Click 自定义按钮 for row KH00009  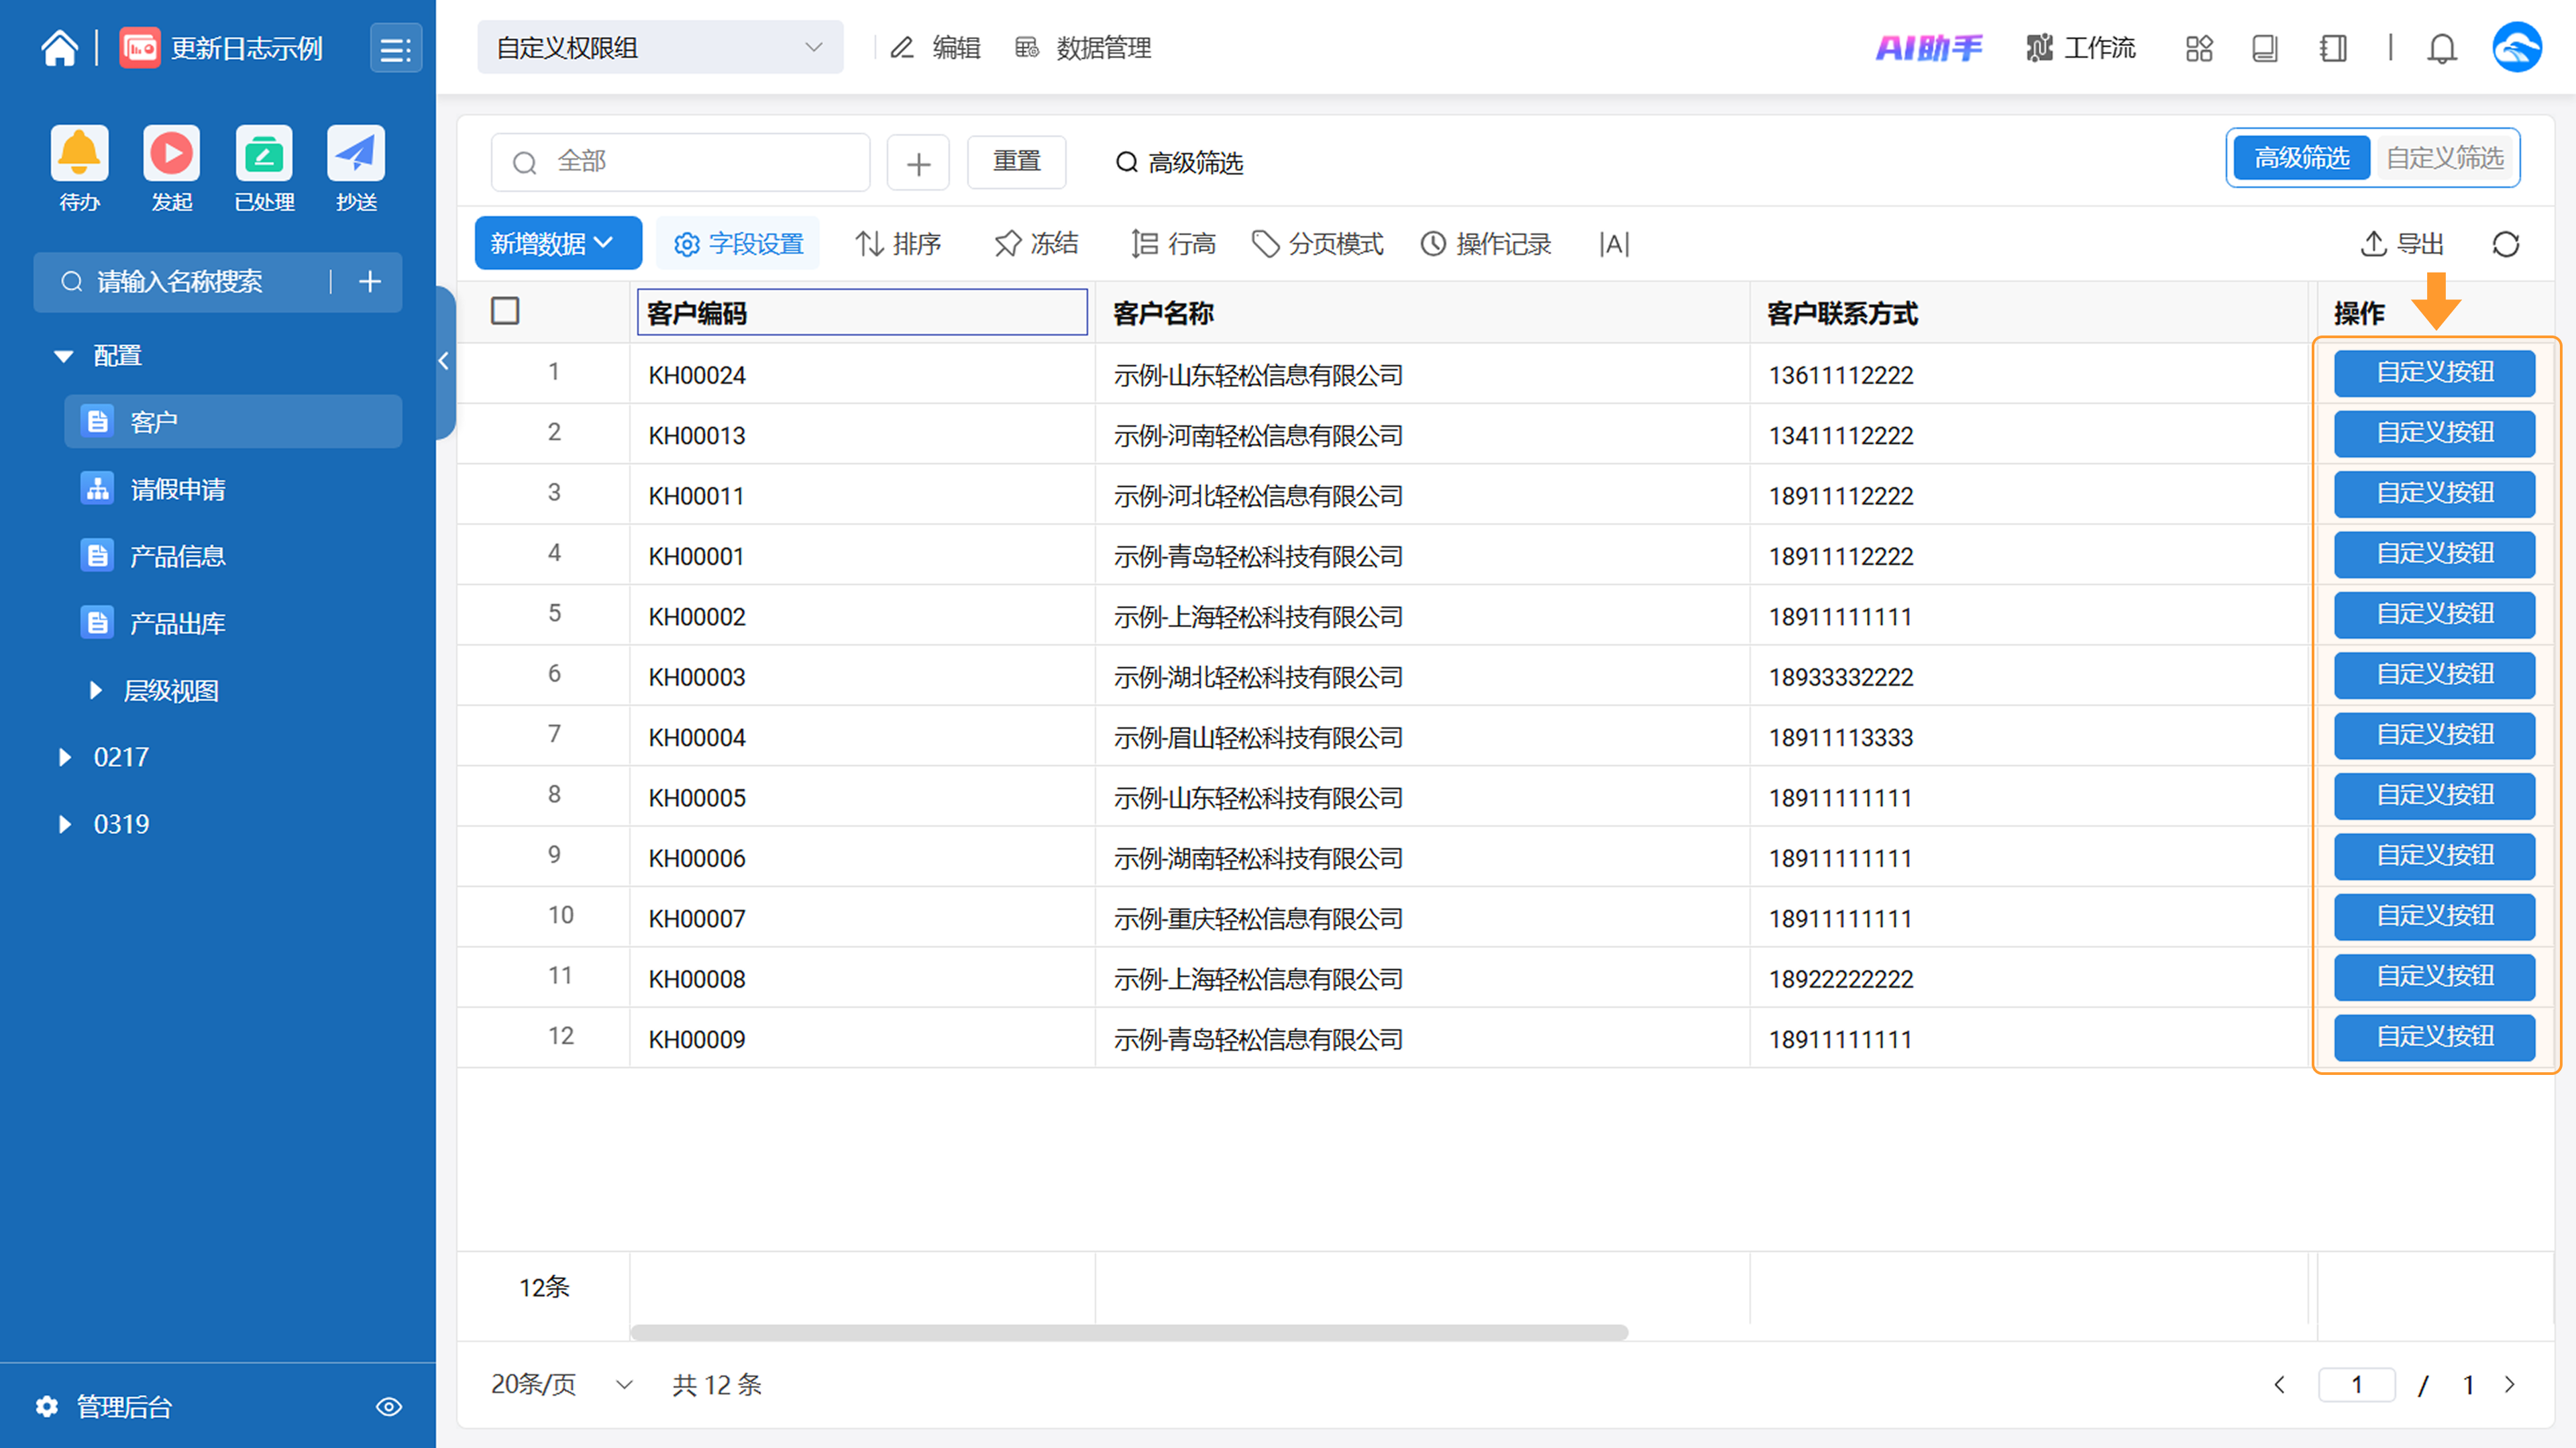2434,1037
